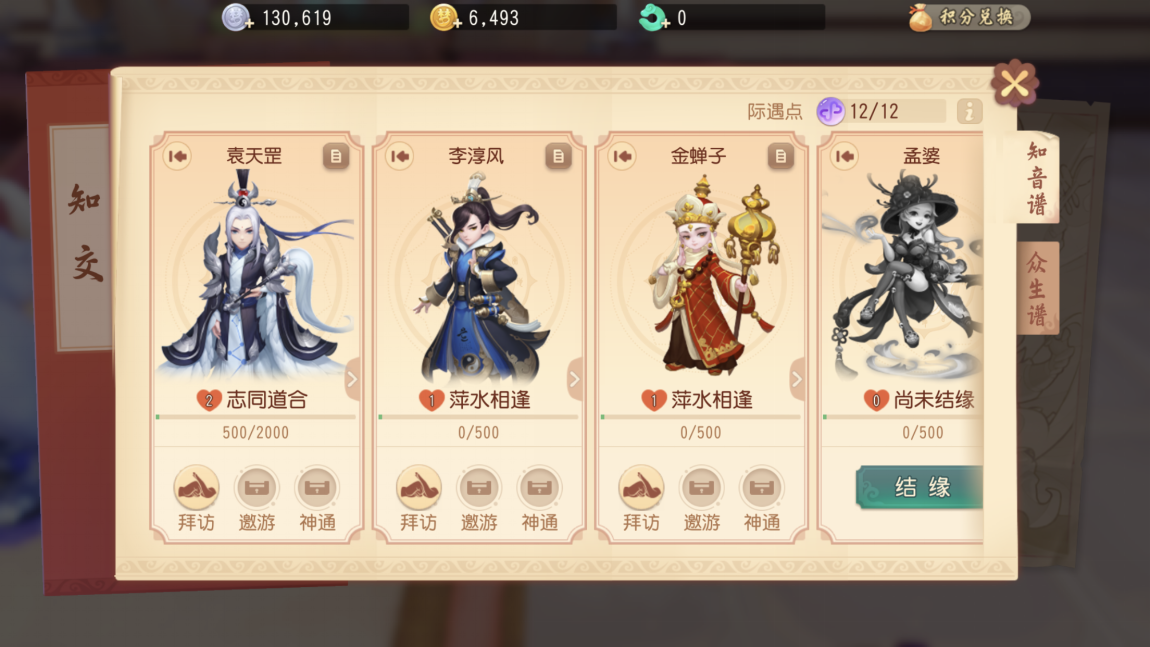1150x647 pixels.
Task: Click back-arrow icon on 金蝉子 card
Action: 622,156
